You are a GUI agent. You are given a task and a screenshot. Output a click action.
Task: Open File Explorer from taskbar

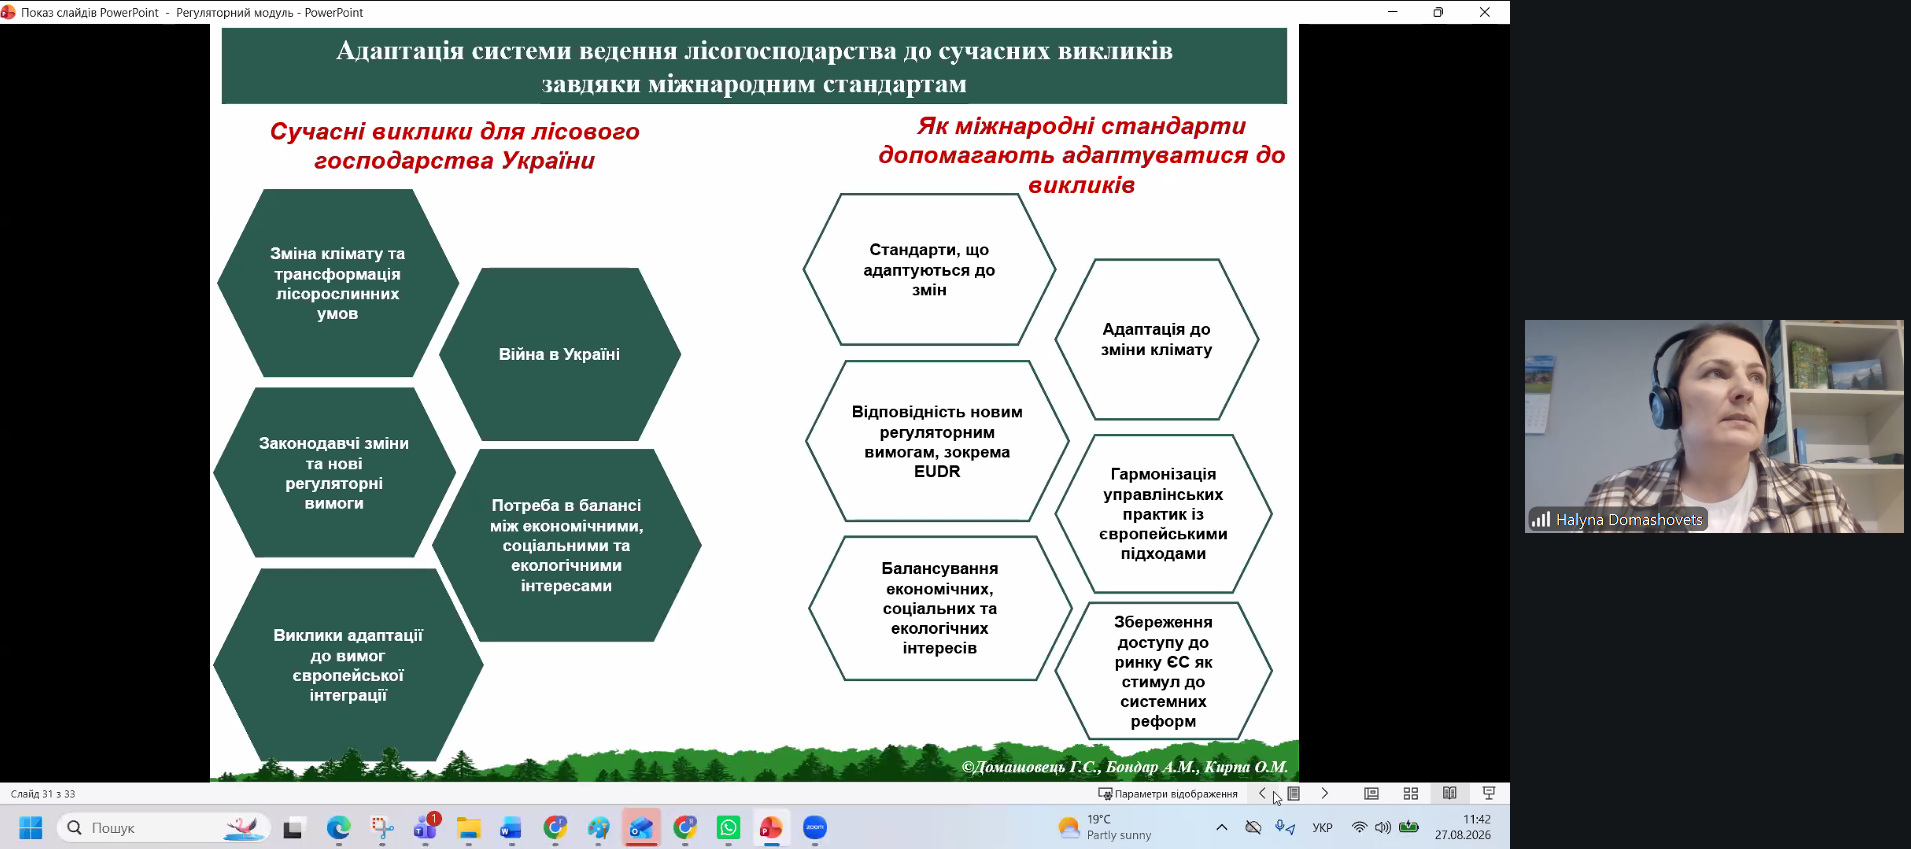469,828
